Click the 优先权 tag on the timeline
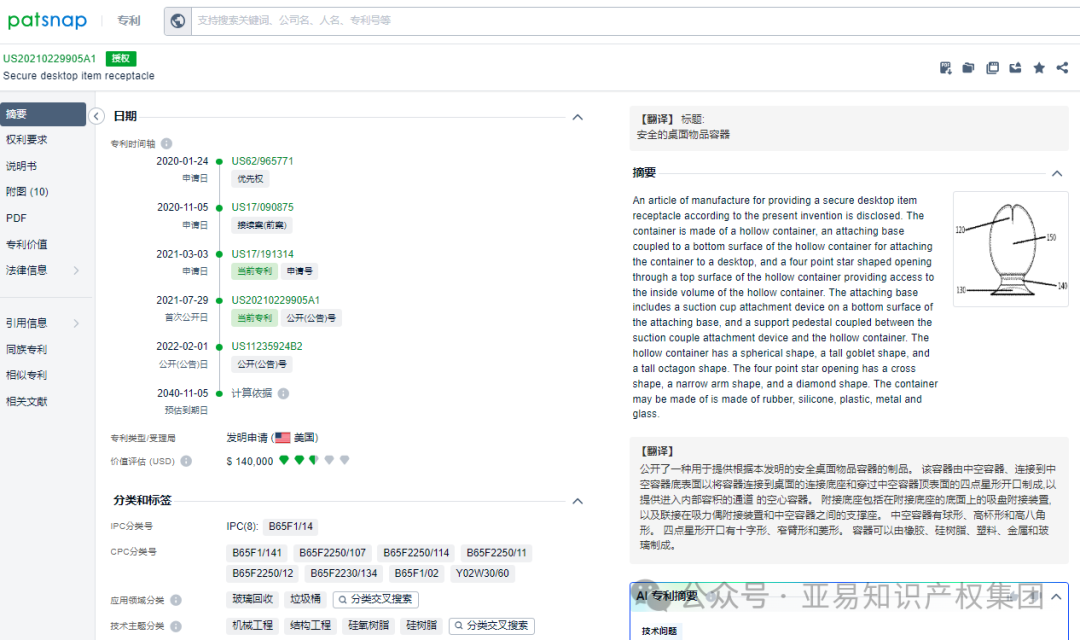Viewport: 1080px width, 640px height. (x=251, y=178)
